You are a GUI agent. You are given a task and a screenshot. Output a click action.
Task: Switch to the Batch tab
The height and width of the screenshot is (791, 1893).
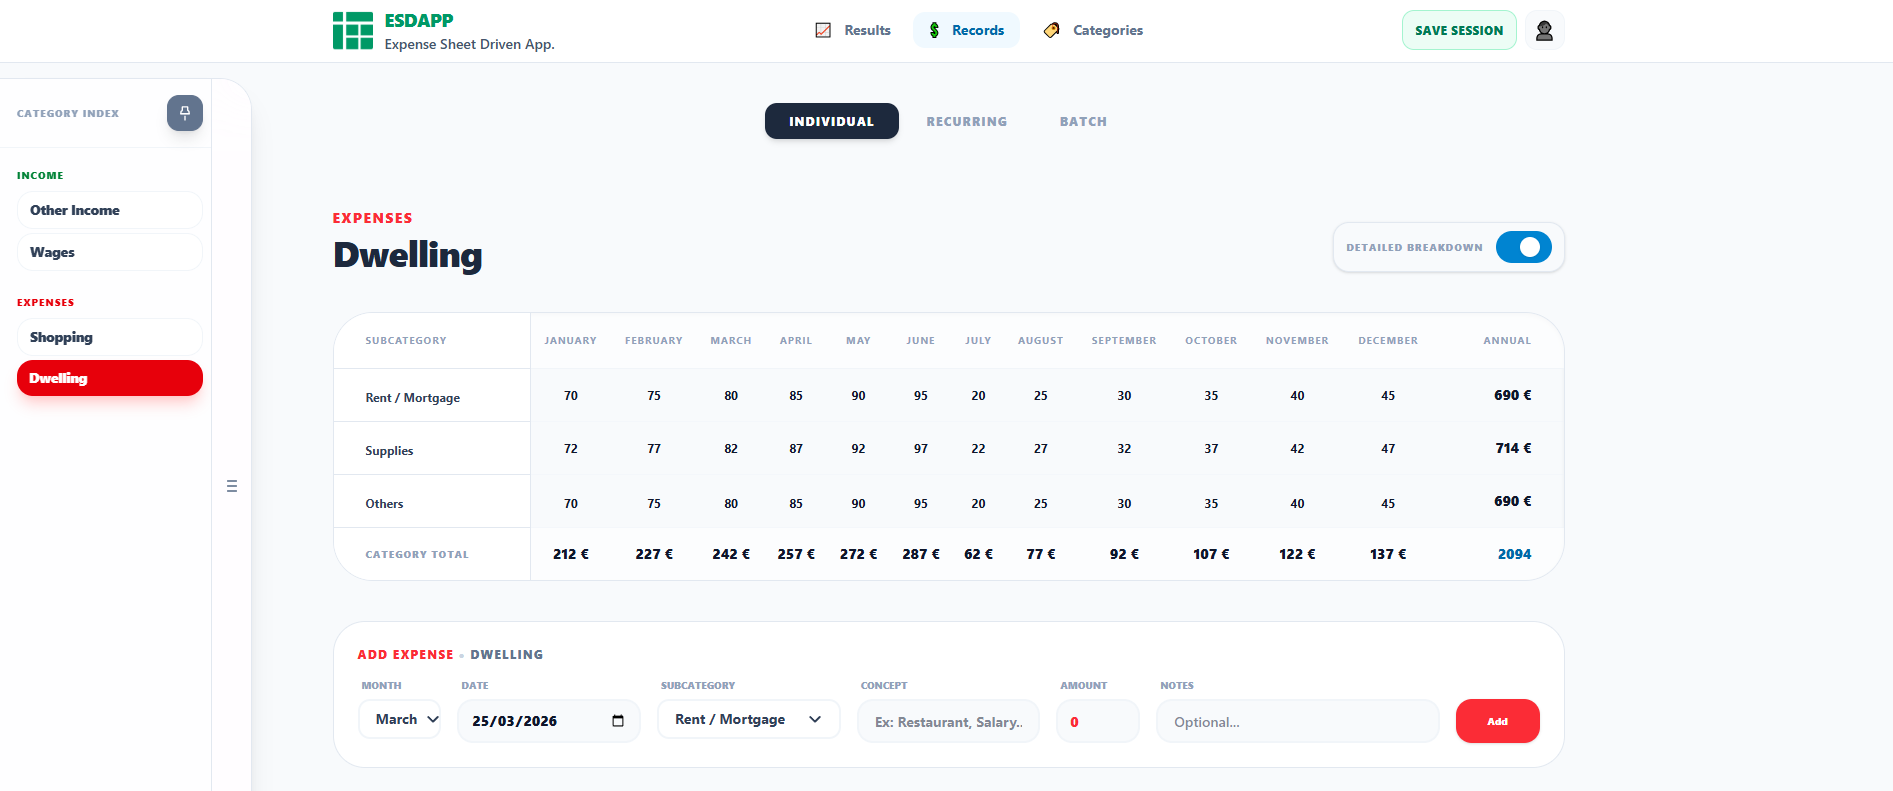(1083, 121)
